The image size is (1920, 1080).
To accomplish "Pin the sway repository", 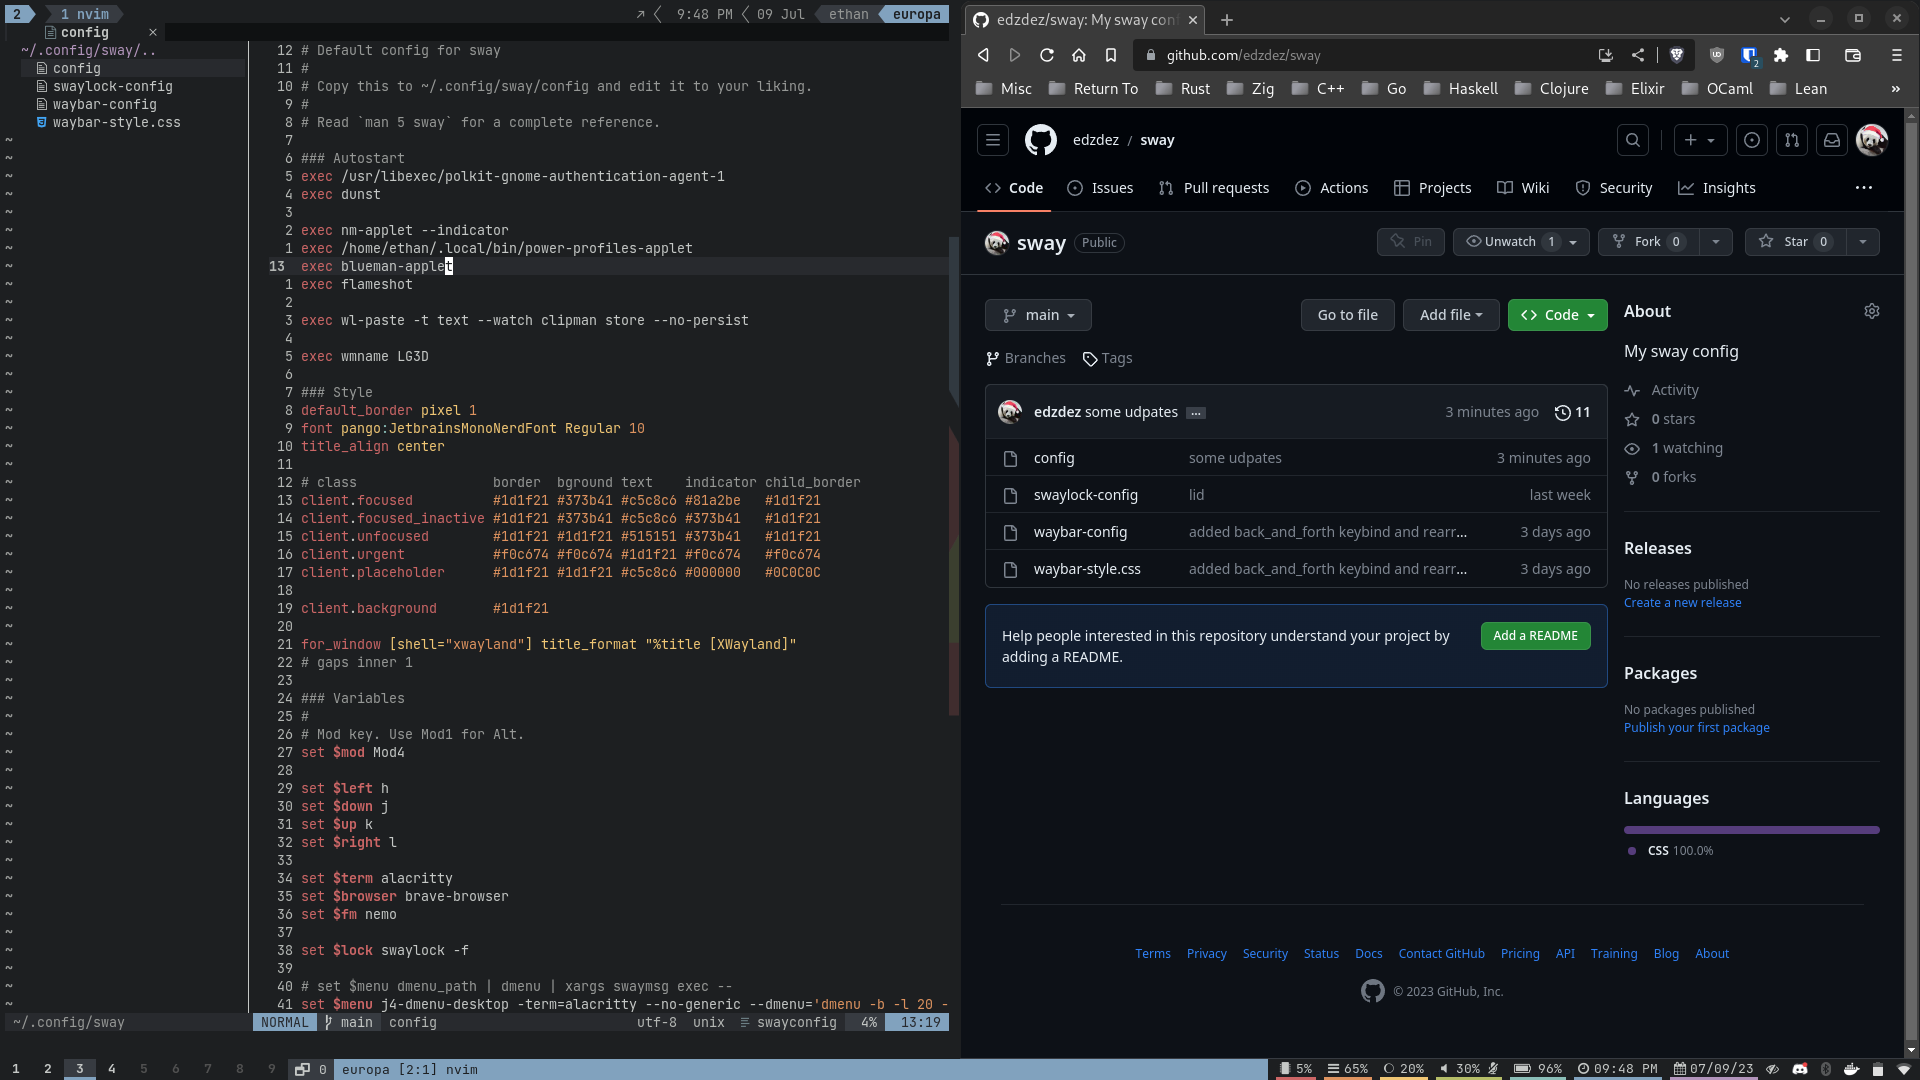I will tap(1411, 242).
